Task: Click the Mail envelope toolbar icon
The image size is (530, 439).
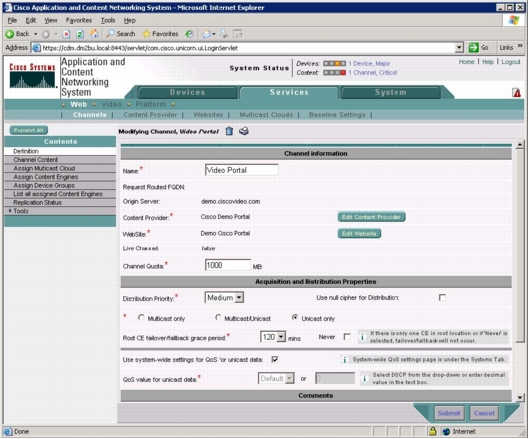Action: tap(207, 34)
